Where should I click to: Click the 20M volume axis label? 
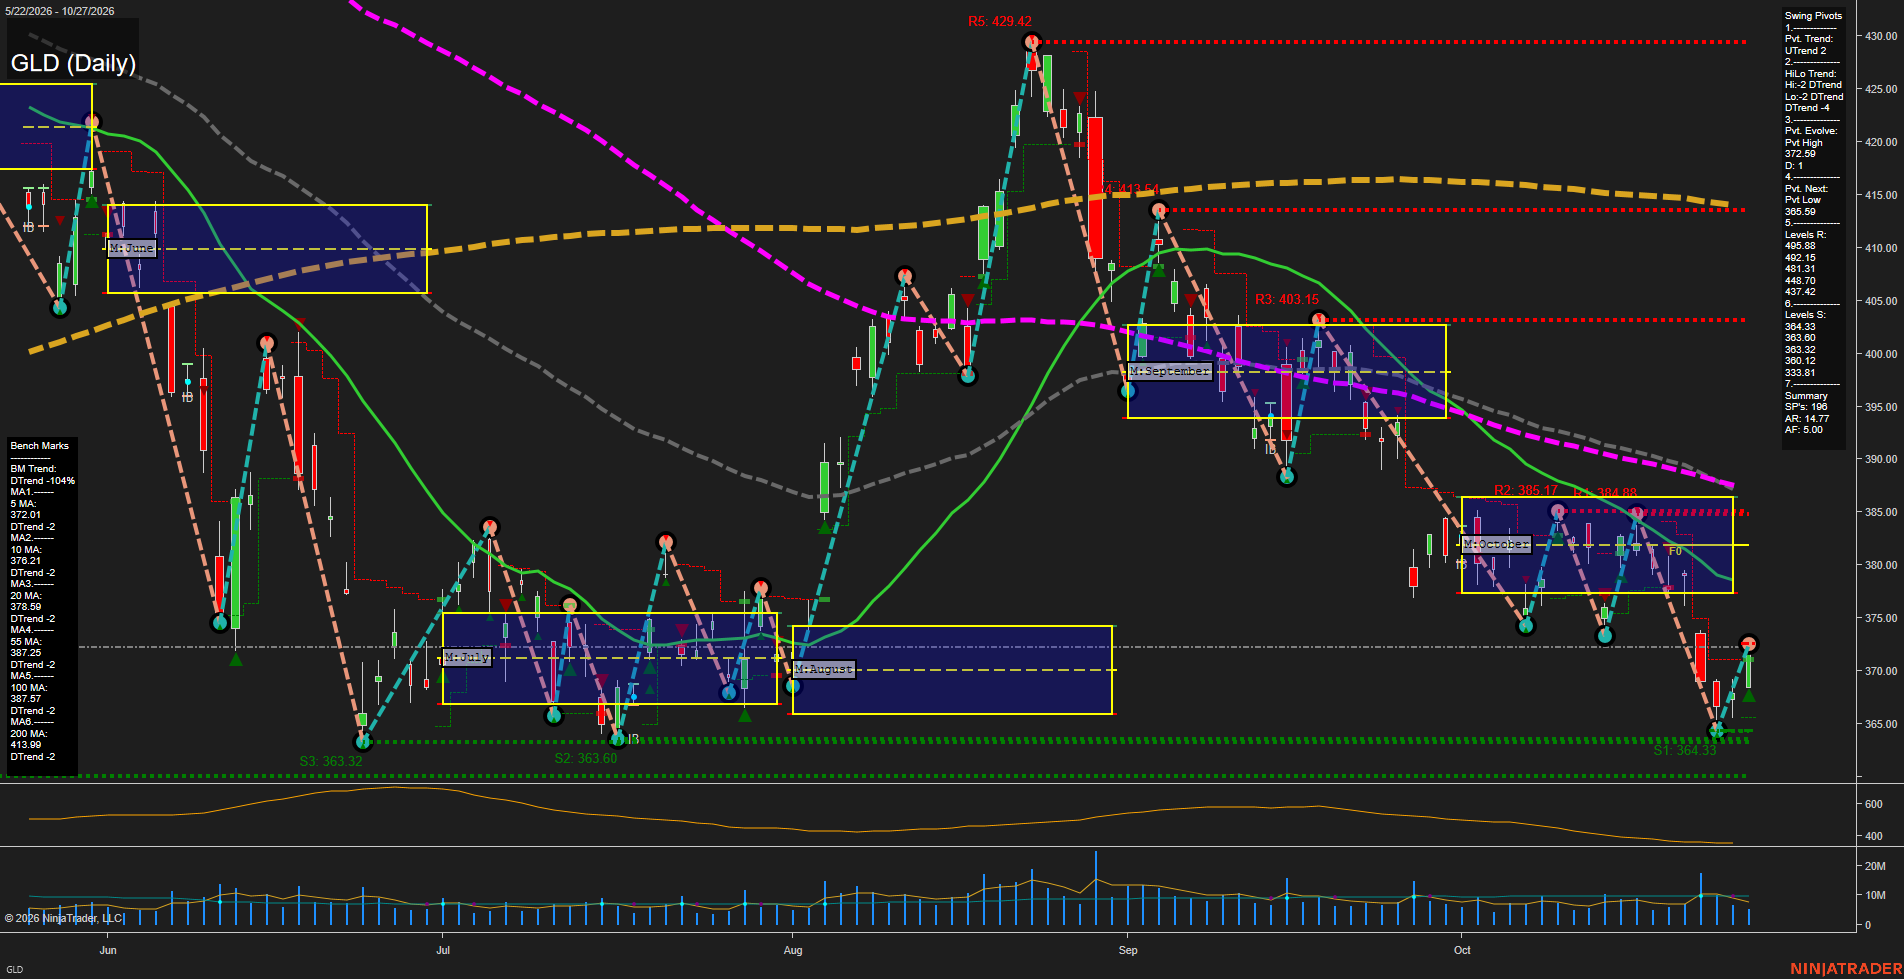[1875, 866]
